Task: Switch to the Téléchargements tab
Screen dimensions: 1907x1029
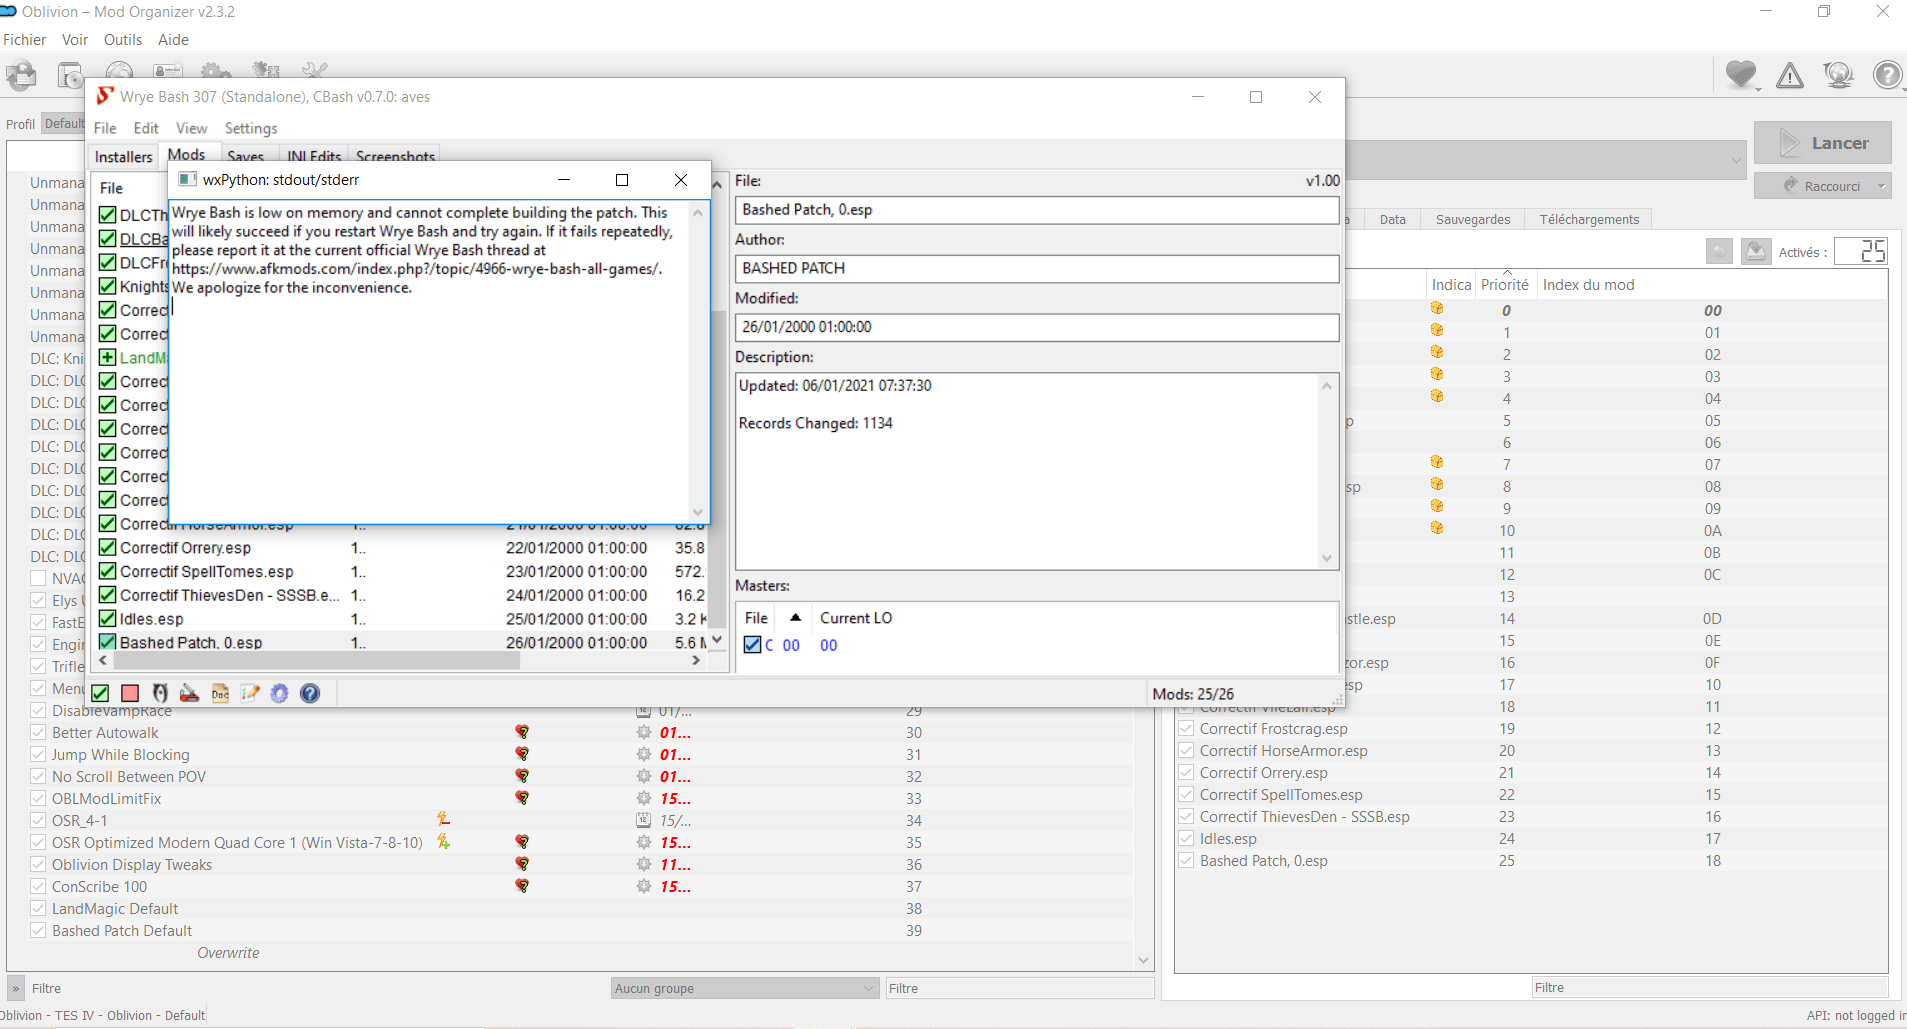Action: [x=1589, y=219]
